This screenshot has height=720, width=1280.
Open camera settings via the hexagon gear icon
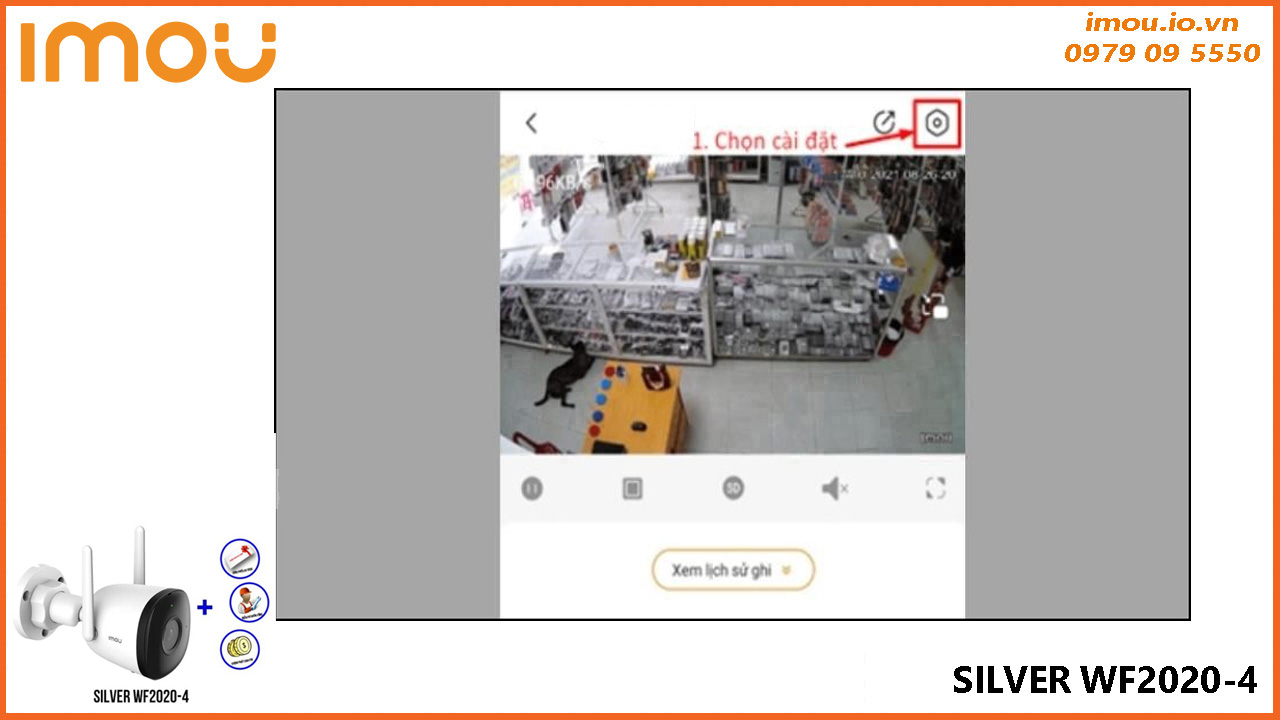(x=937, y=124)
